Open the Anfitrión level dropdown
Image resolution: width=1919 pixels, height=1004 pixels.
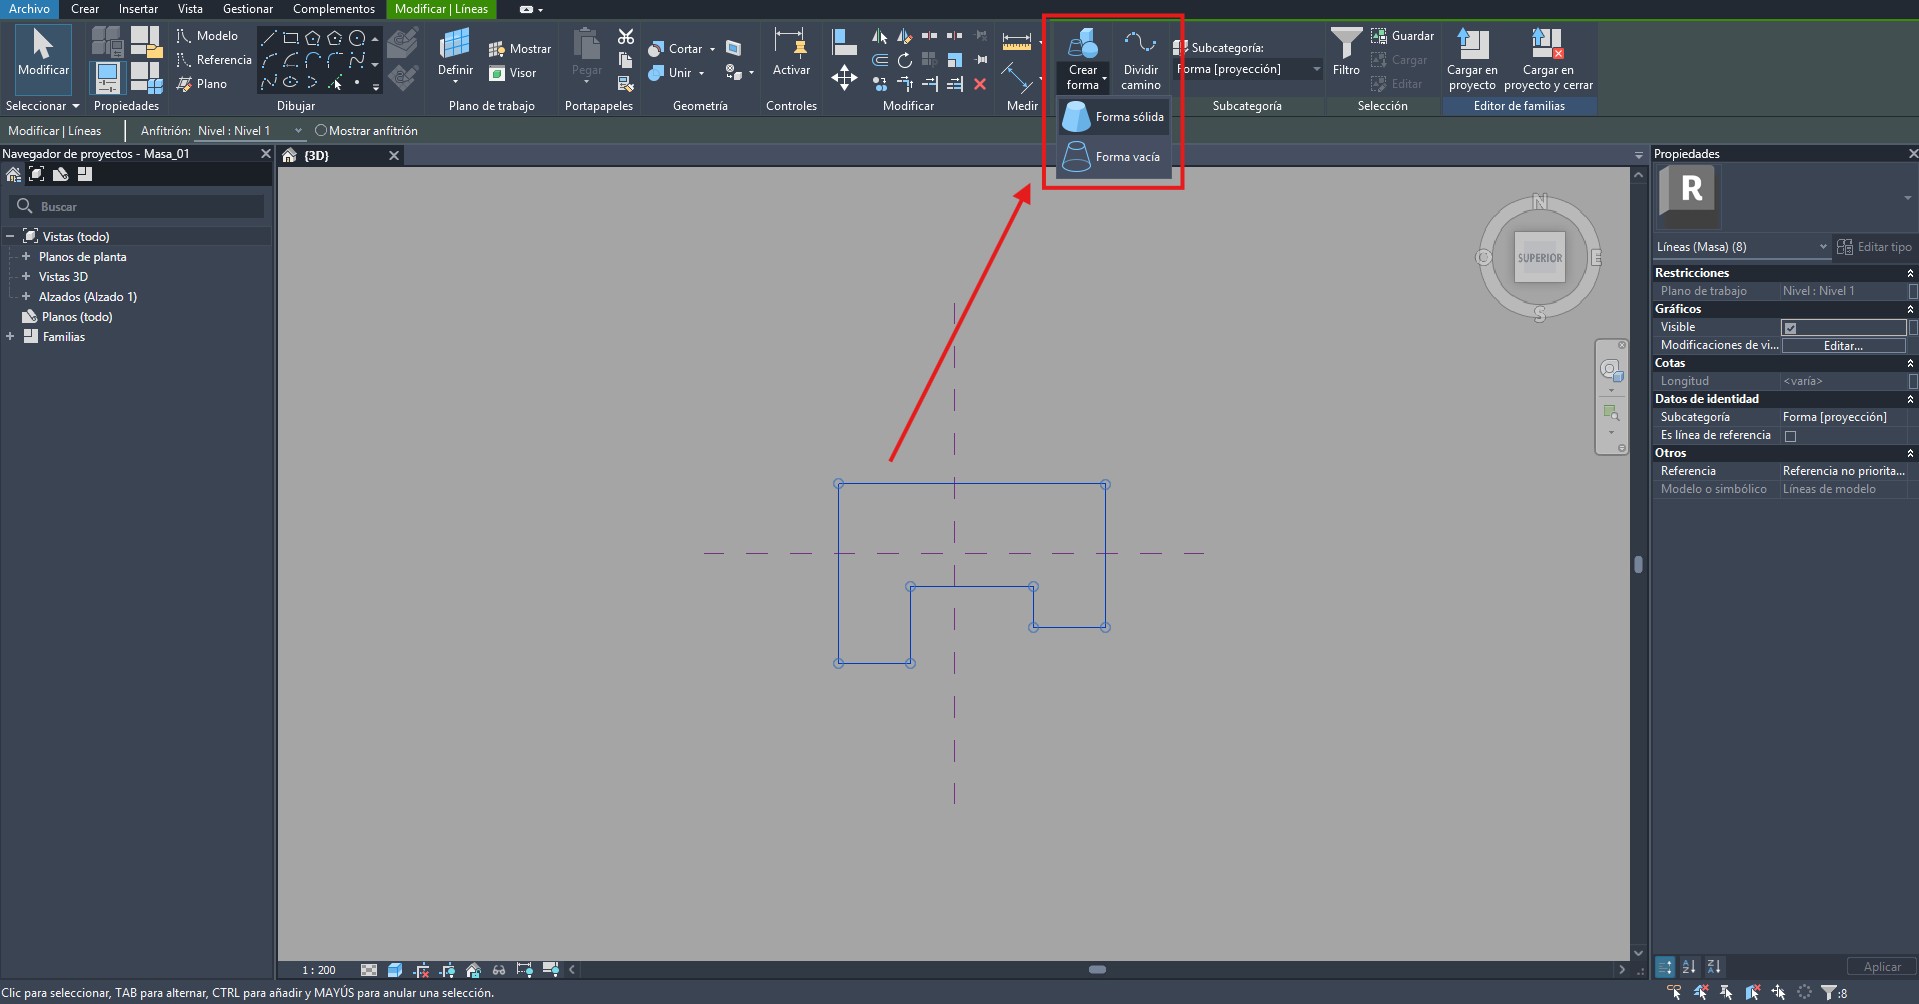tap(297, 131)
